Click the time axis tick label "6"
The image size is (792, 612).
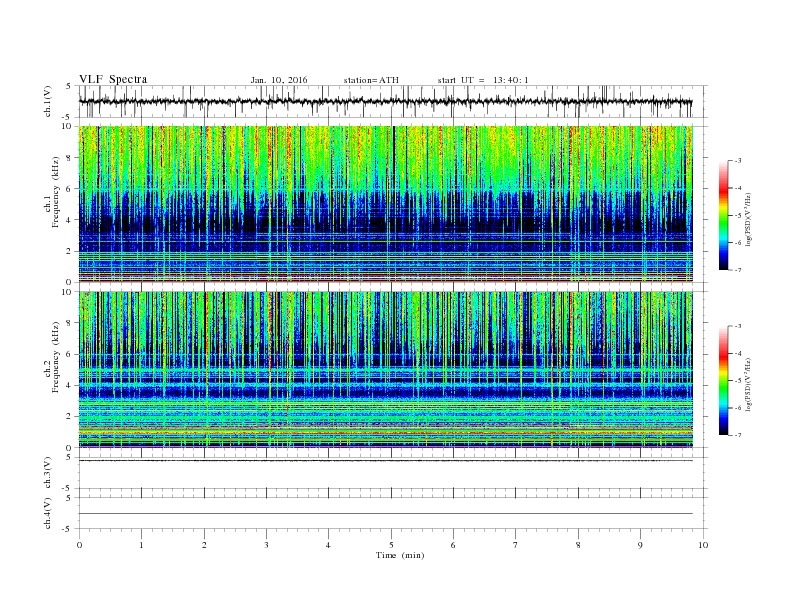point(453,545)
